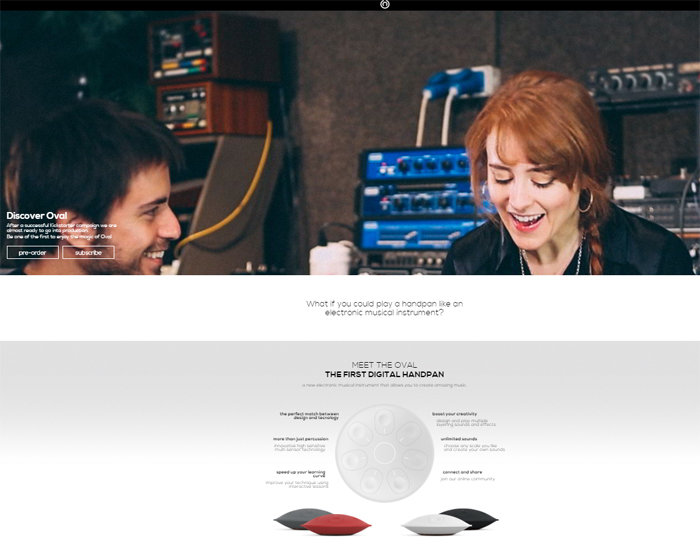Click the center pad of the Oval

(x=383, y=453)
